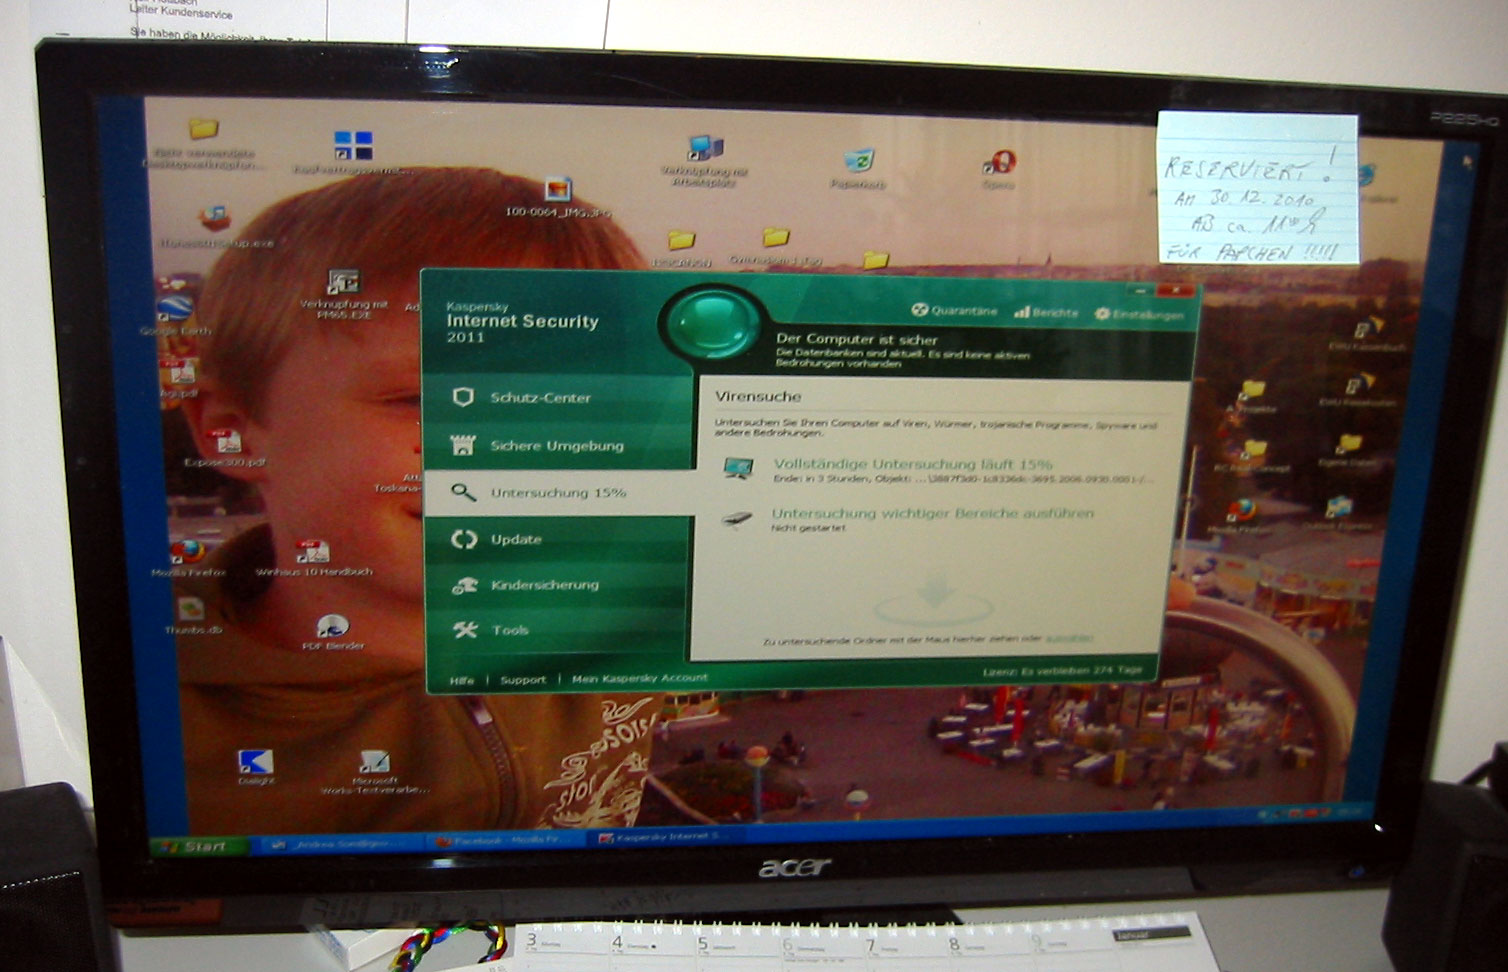This screenshot has height=972, width=1508.
Task: Select the Opera browser desktop icon
Action: [998, 169]
